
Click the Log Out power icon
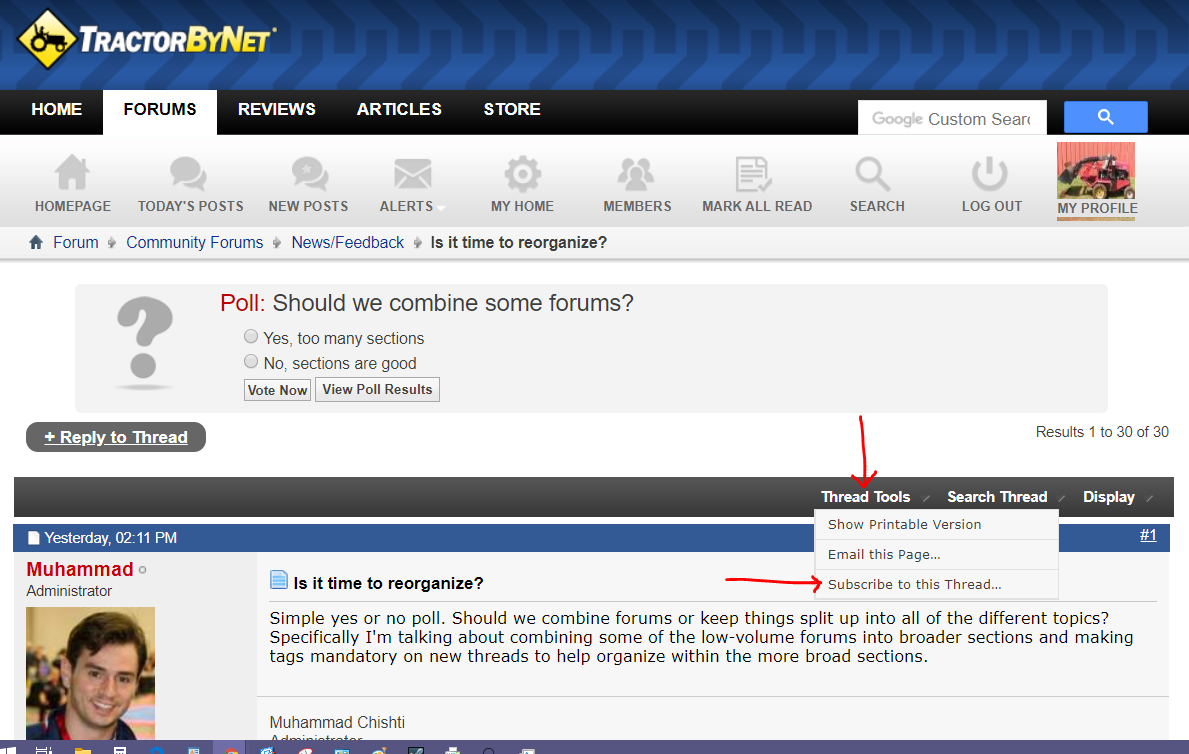coord(990,173)
